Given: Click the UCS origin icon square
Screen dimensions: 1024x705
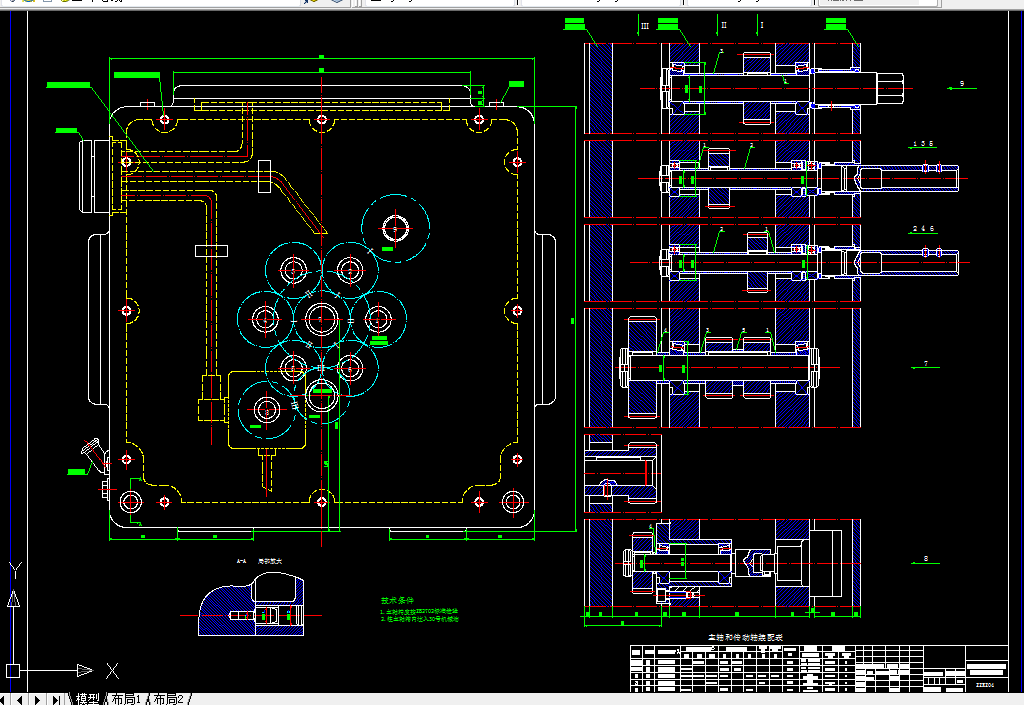Looking at the screenshot, I should coord(13,670).
